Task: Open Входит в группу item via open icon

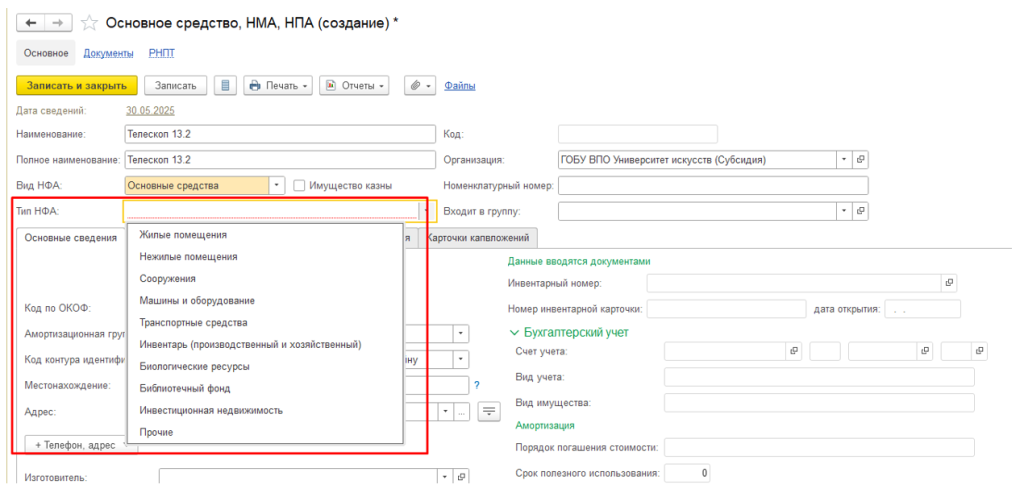Action: (x=861, y=211)
